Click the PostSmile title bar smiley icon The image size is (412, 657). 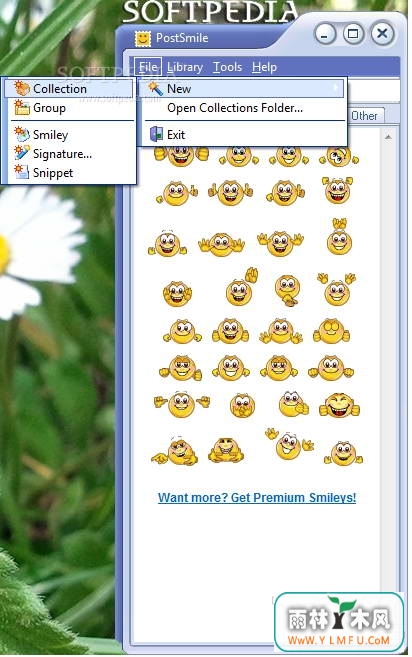pos(143,39)
